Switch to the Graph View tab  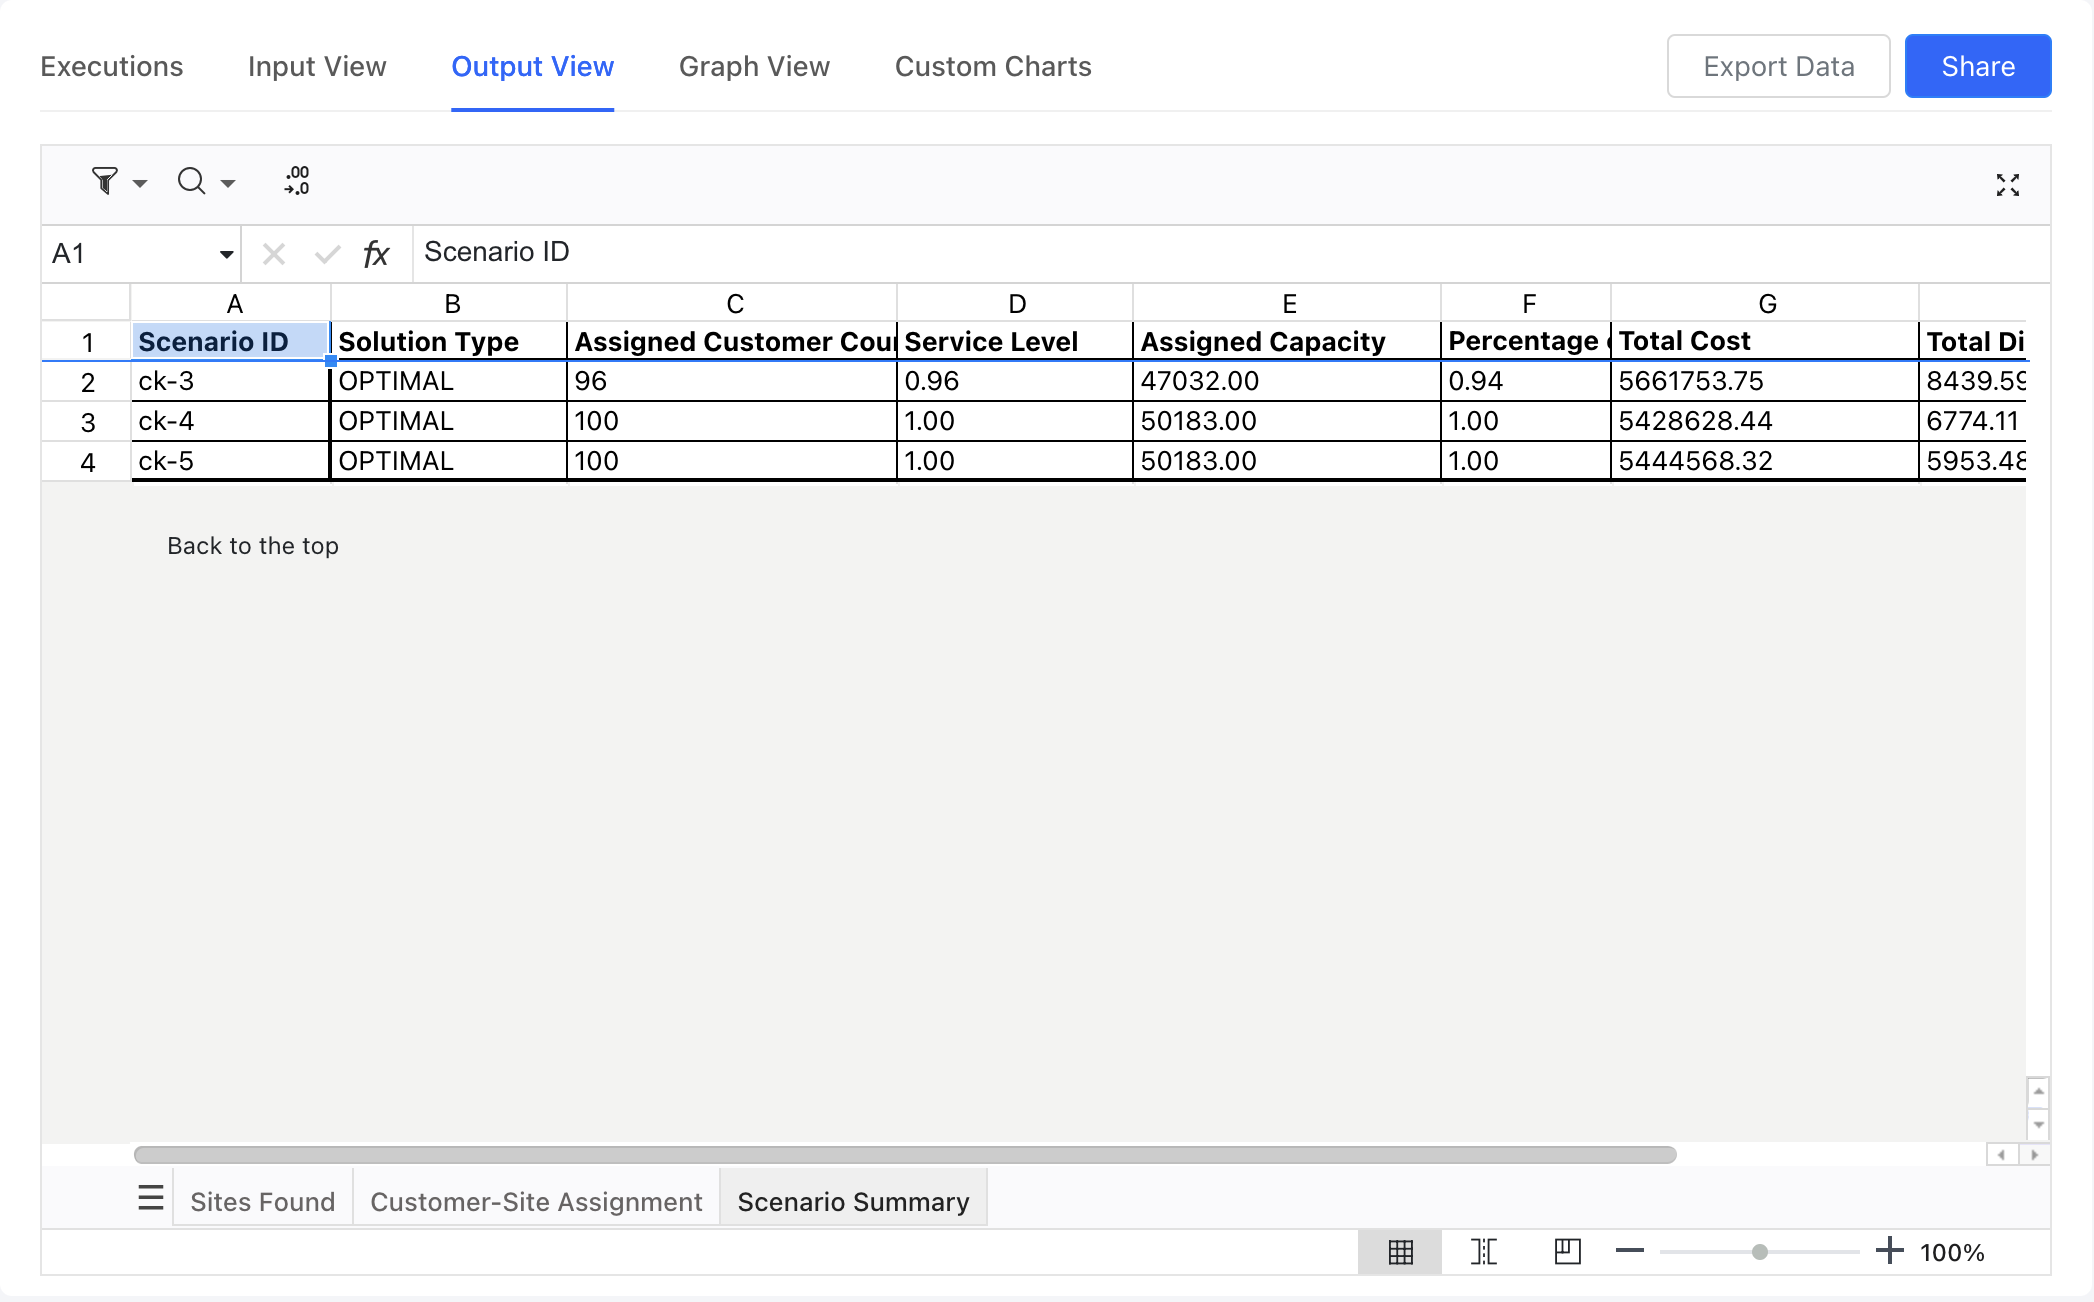tap(754, 67)
